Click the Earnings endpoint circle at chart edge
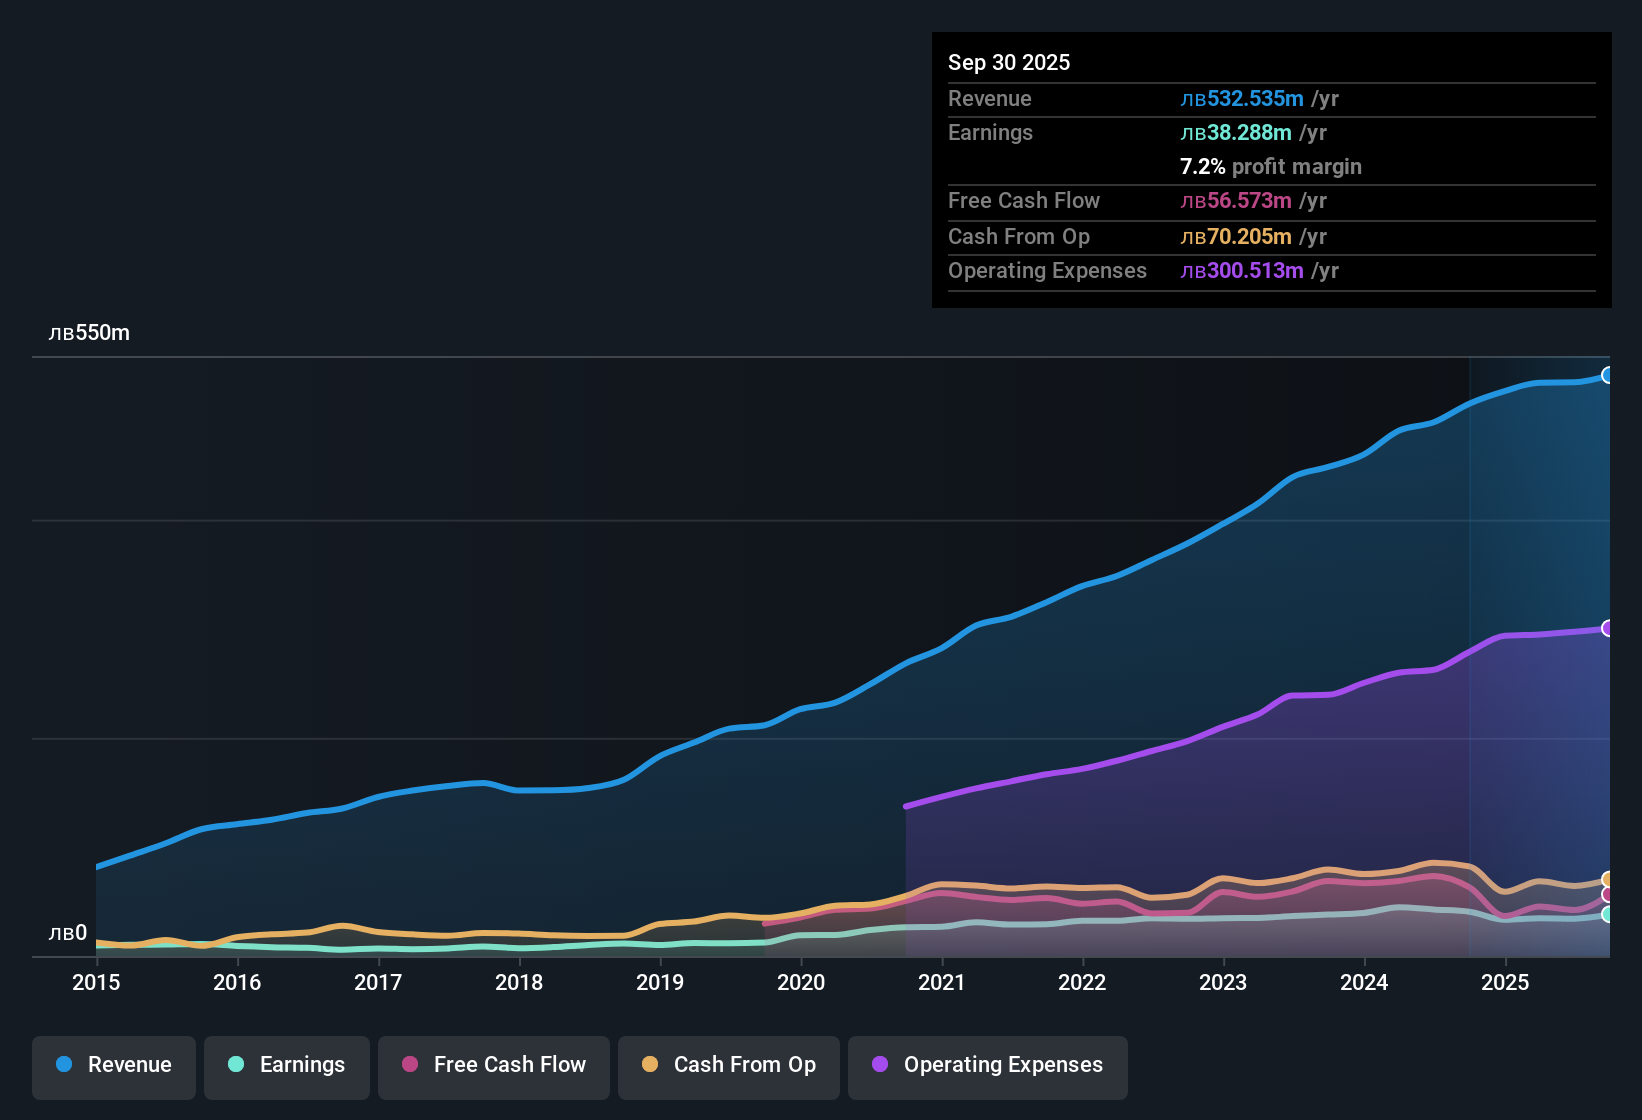This screenshot has width=1642, height=1120. click(x=1608, y=916)
